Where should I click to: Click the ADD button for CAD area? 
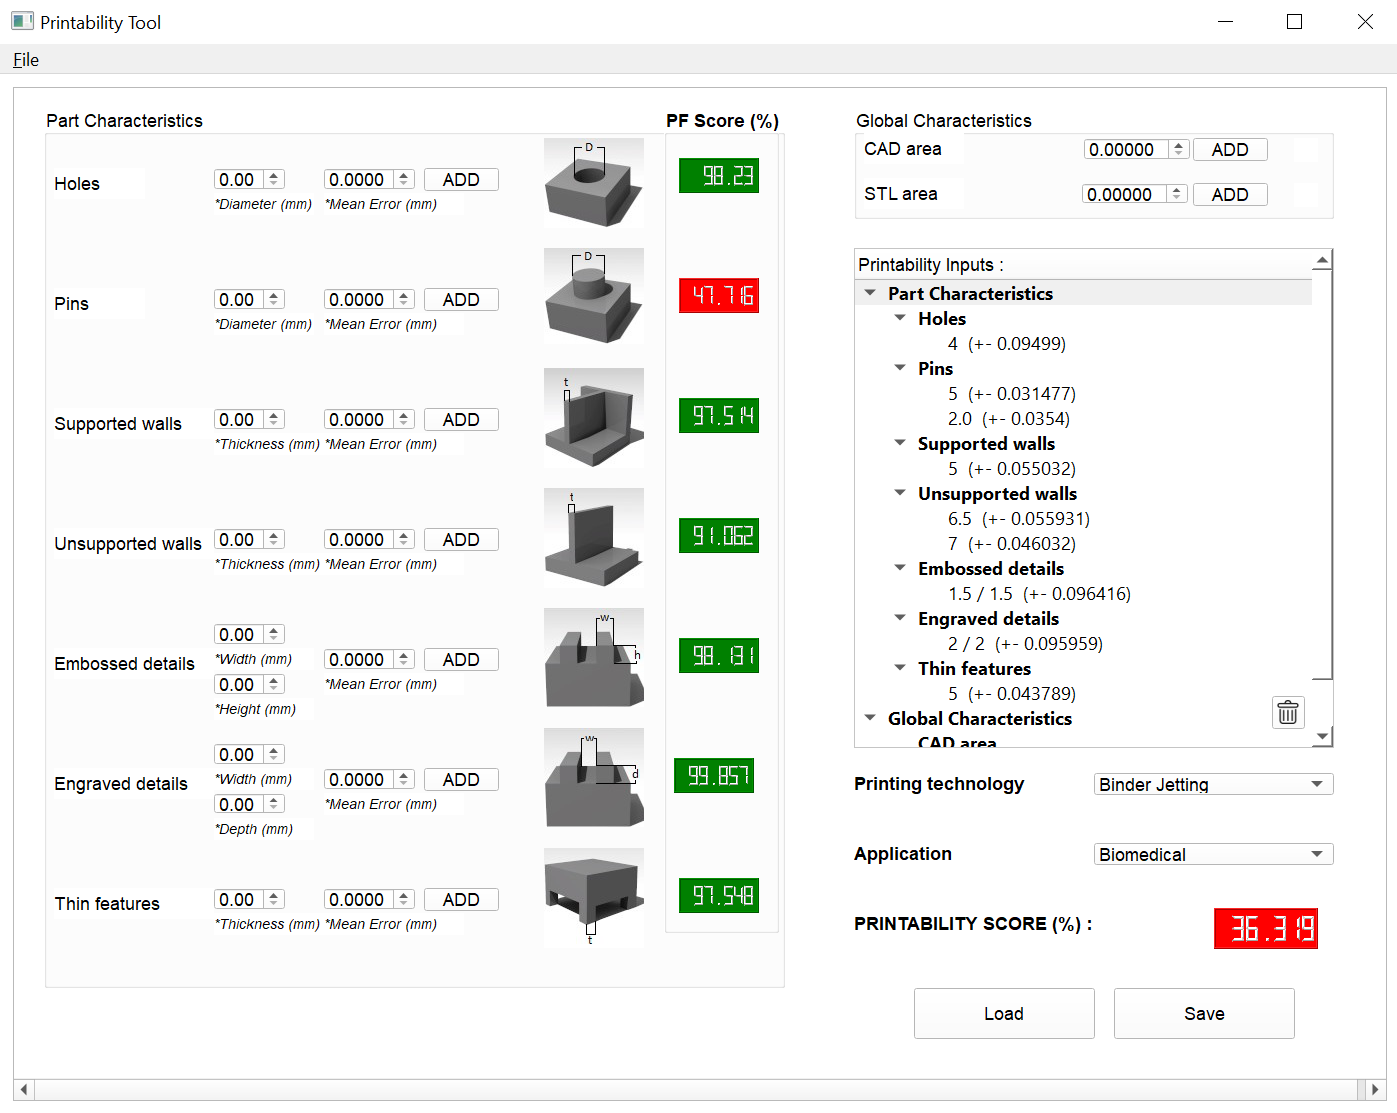[1229, 150]
